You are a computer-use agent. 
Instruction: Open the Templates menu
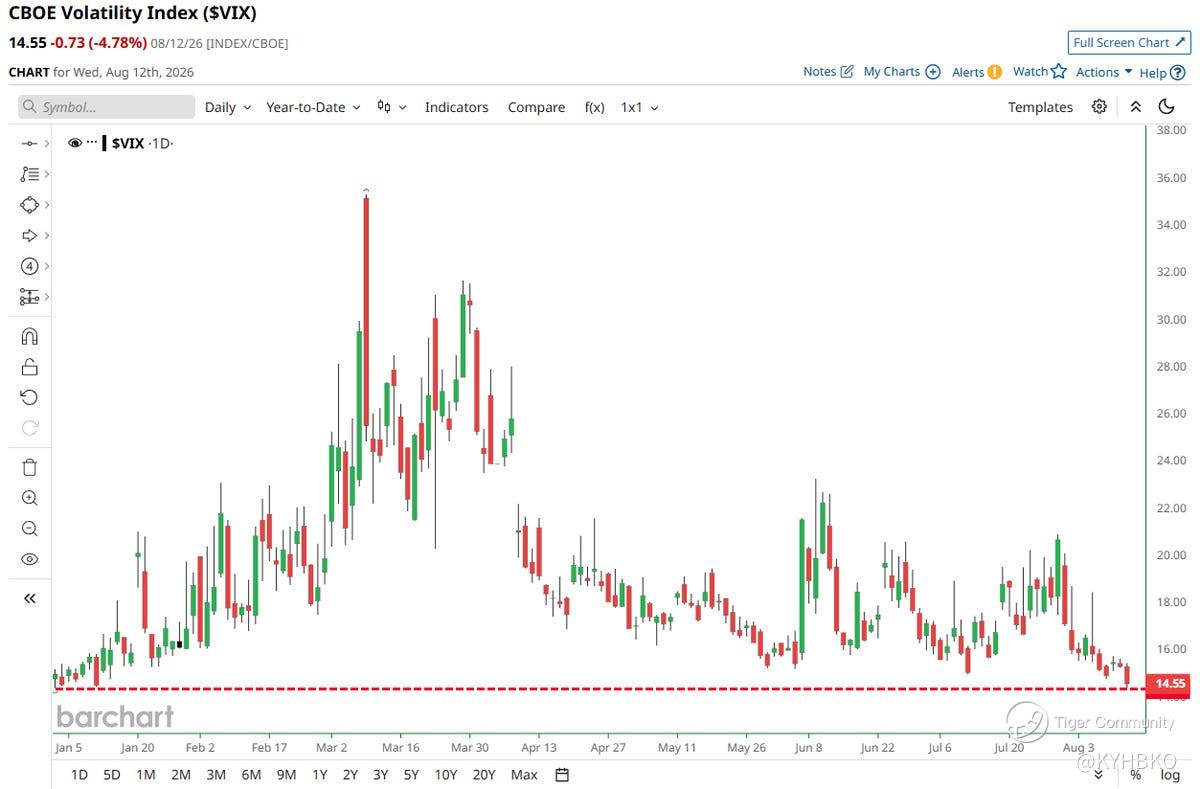pos(1040,107)
